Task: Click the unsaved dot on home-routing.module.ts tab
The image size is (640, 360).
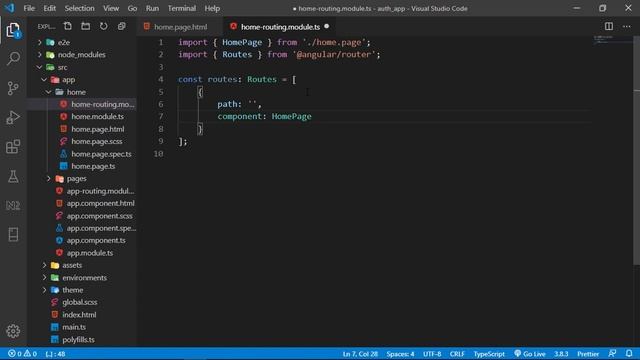Action: click(x=327, y=27)
